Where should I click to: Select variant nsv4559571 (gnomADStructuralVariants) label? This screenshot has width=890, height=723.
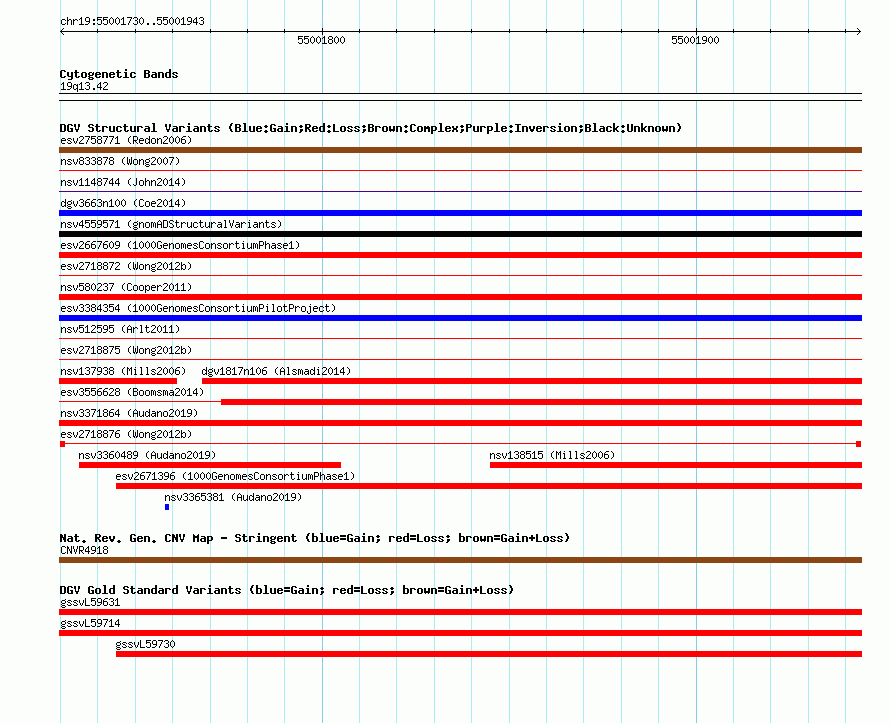pyautogui.click(x=171, y=224)
